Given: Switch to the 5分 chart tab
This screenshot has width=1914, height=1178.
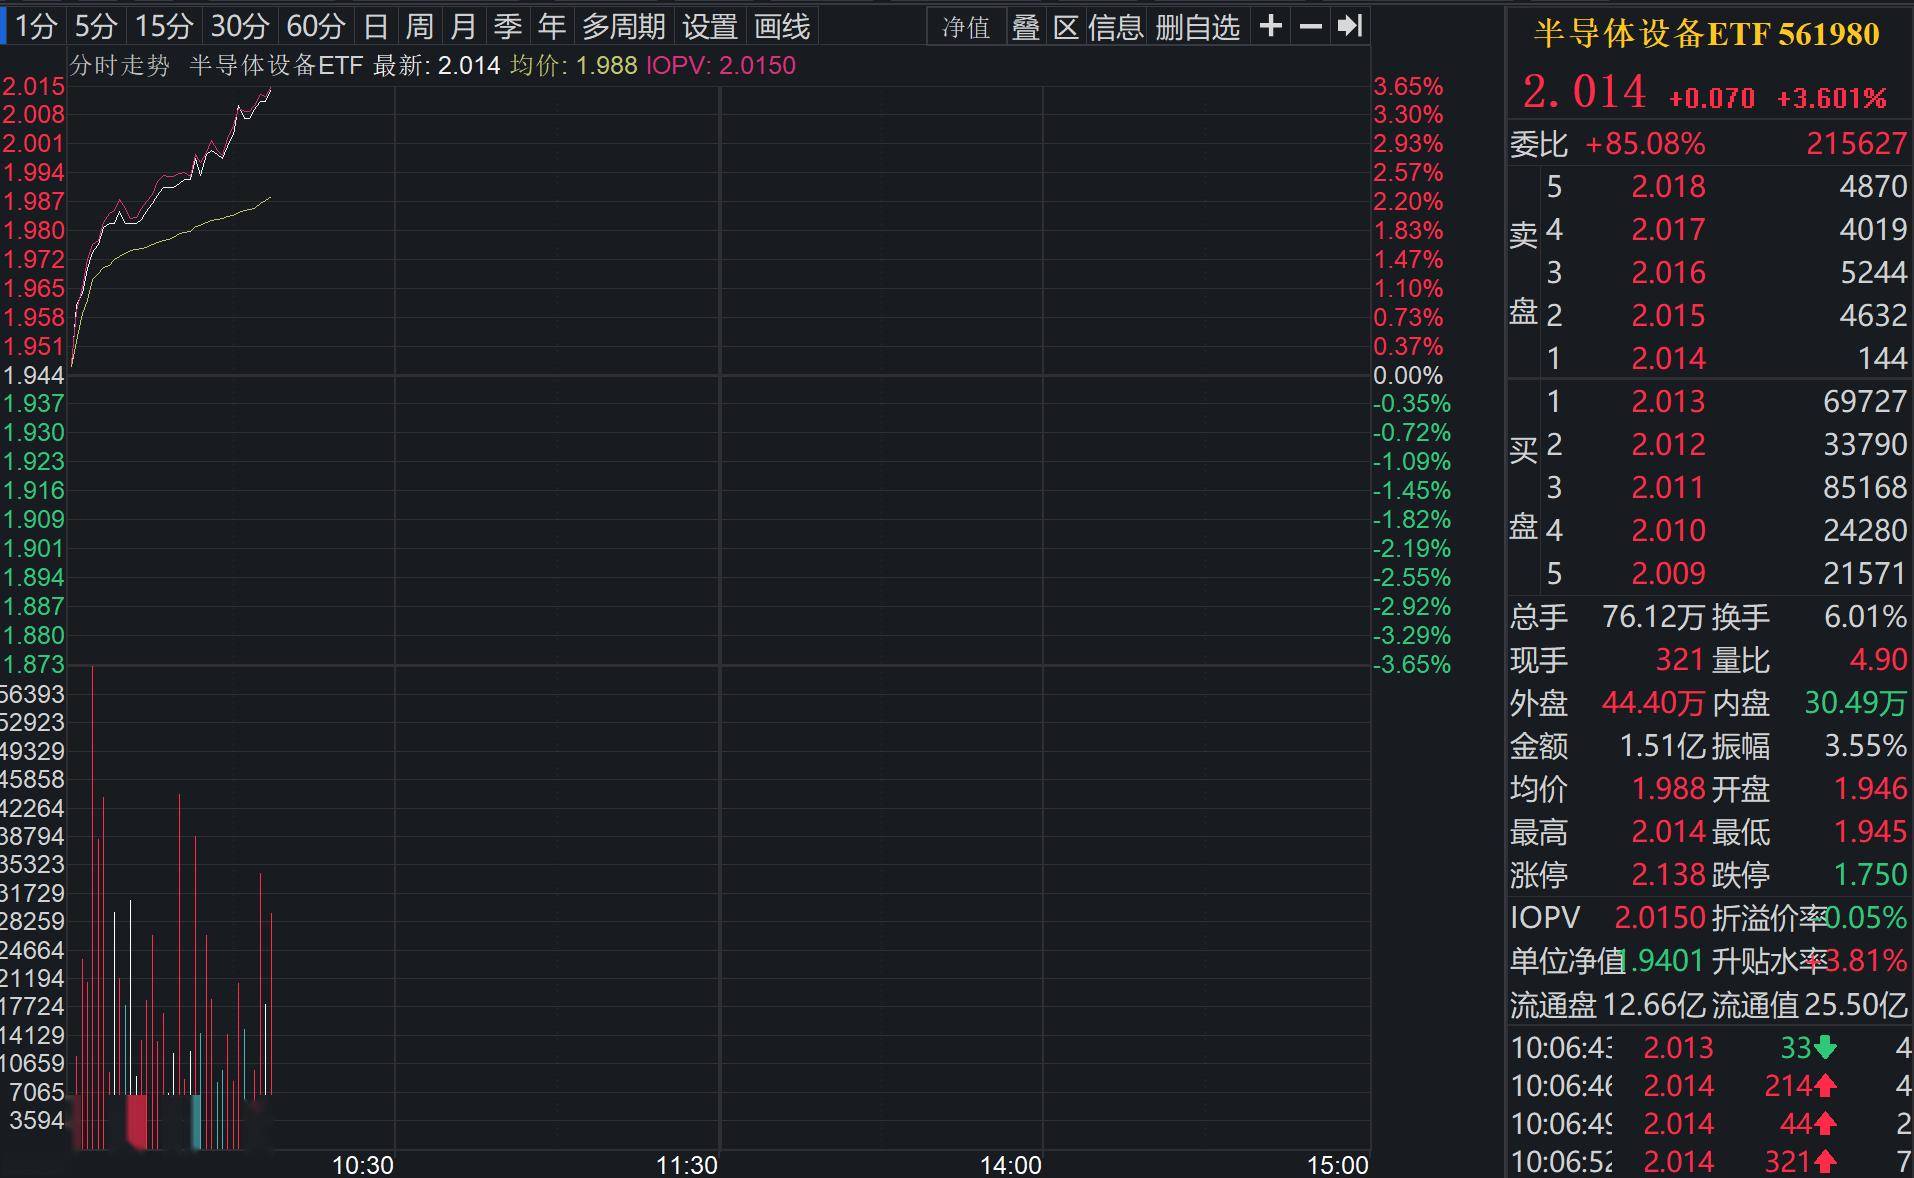Looking at the screenshot, I should pos(96,27).
